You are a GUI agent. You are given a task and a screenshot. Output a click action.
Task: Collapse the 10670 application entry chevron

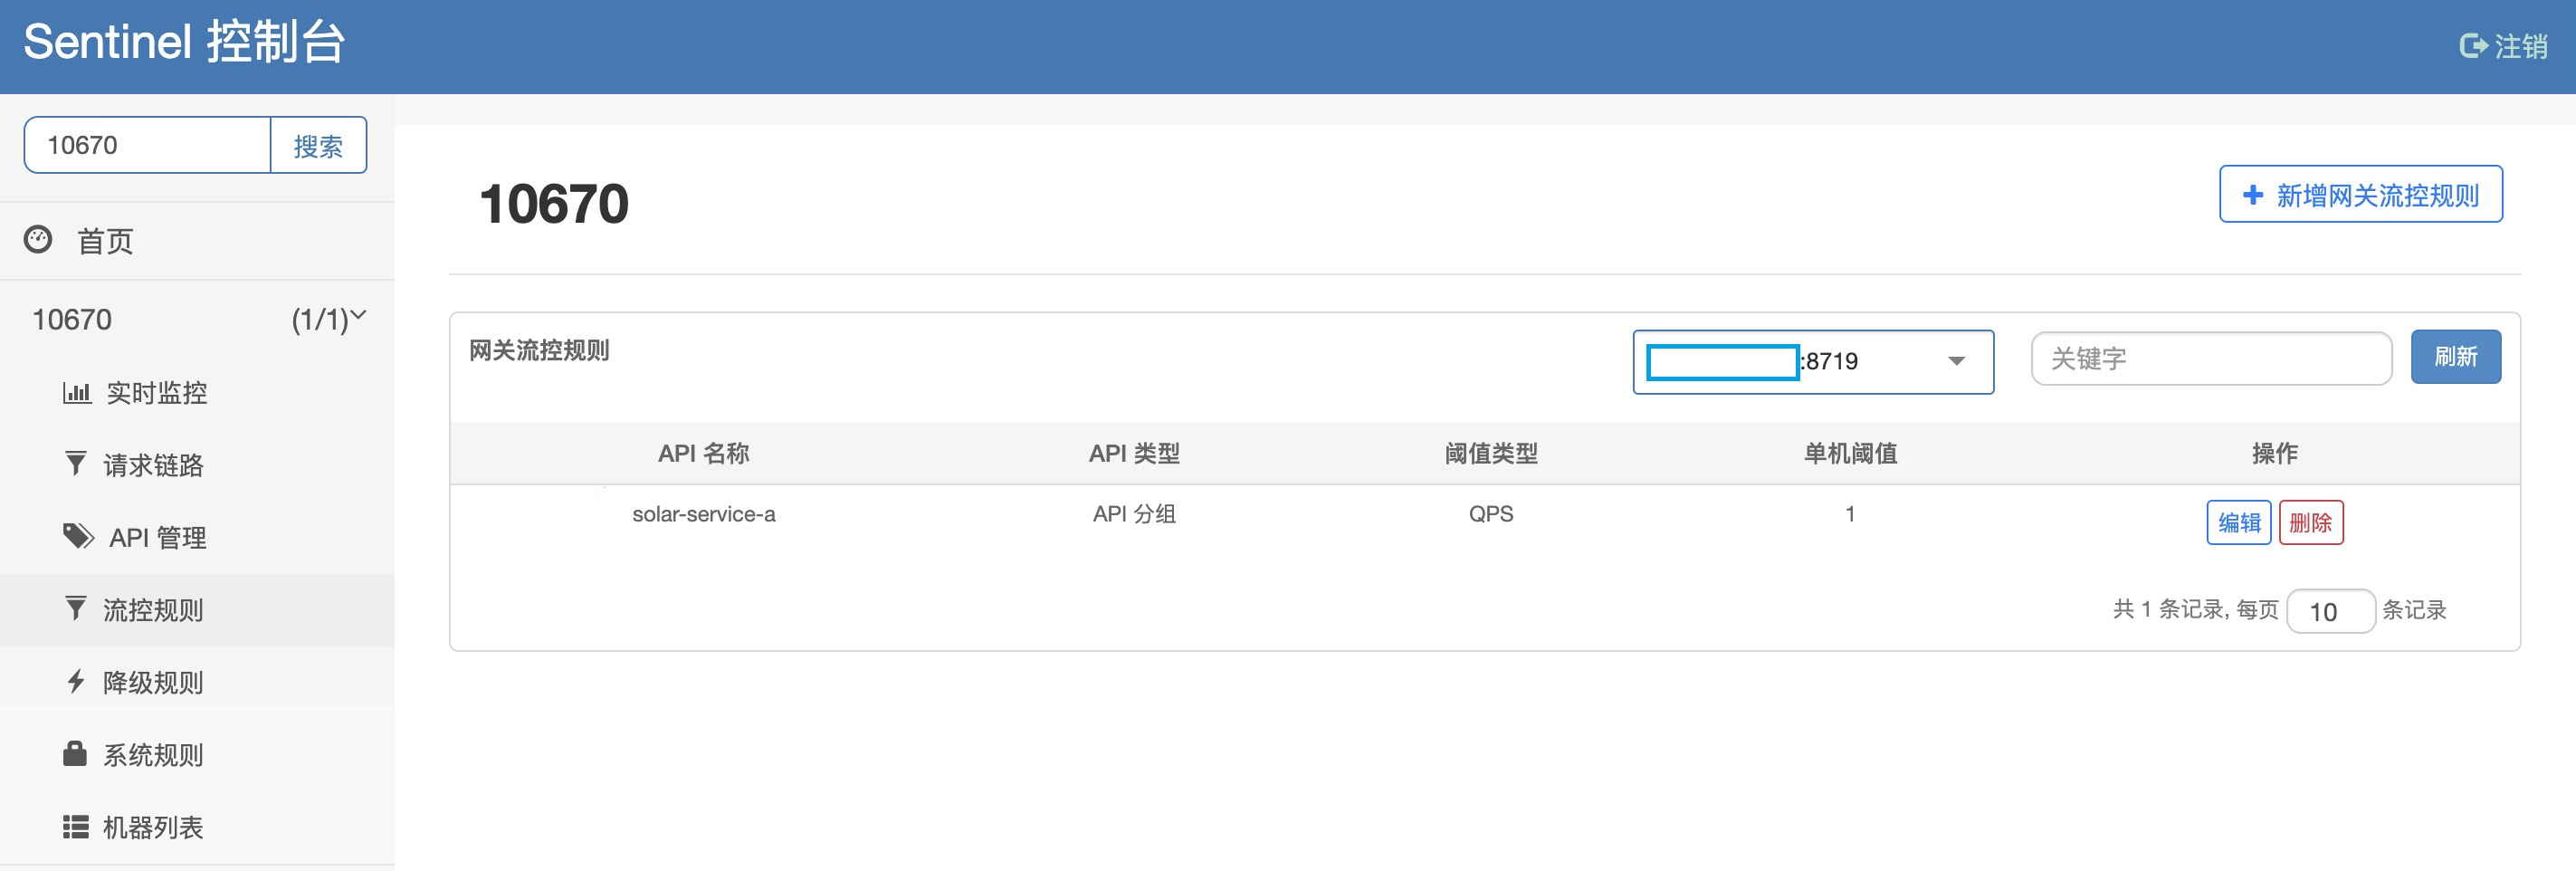pyautogui.click(x=358, y=316)
